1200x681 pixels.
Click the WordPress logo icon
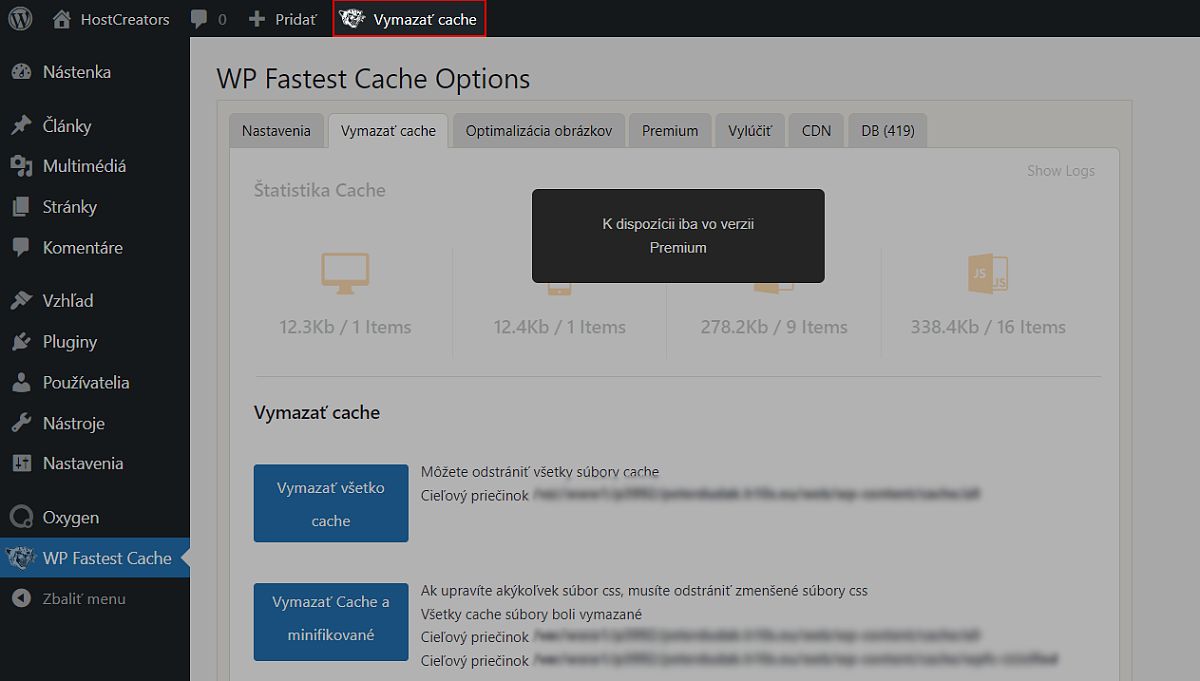(20, 19)
